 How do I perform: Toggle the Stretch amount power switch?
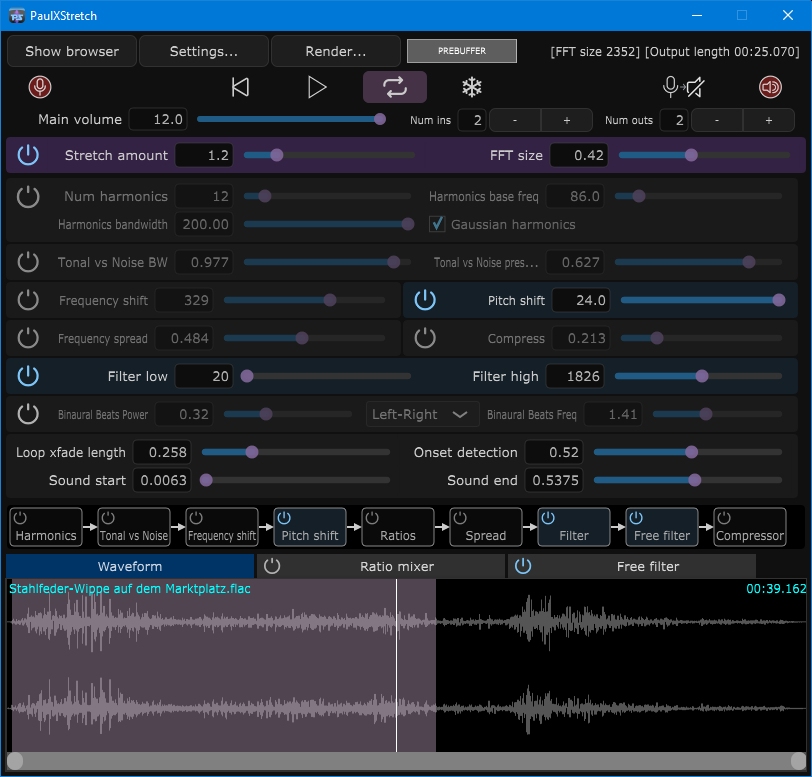(x=29, y=155)
